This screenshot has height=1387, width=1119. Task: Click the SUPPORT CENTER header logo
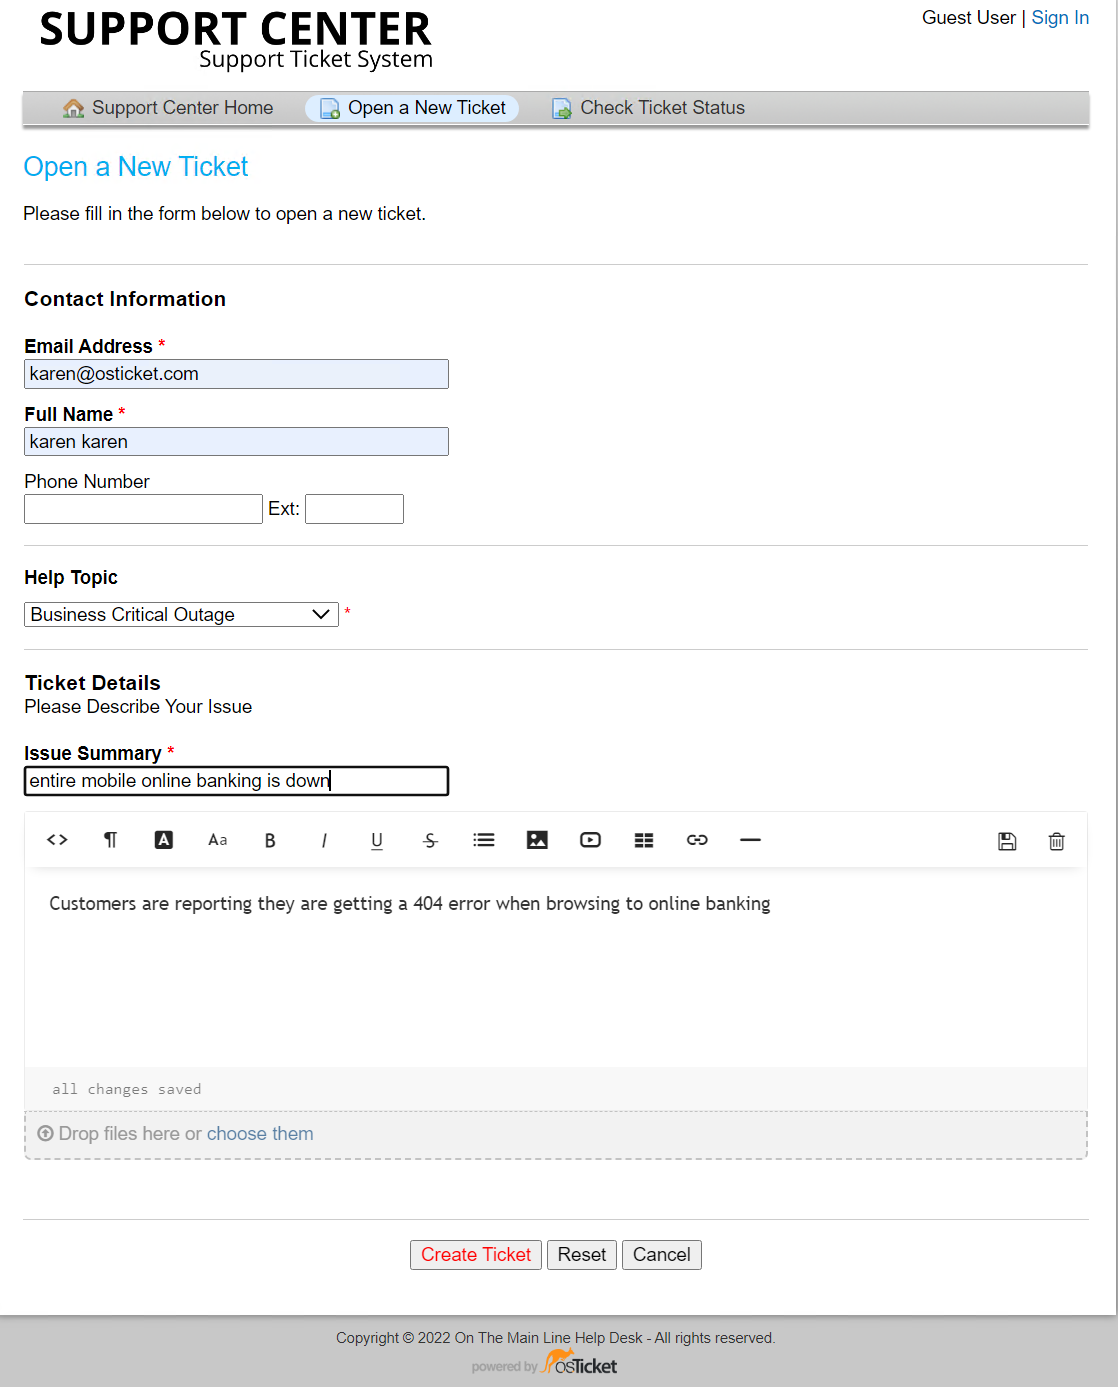tap(236, 40)
